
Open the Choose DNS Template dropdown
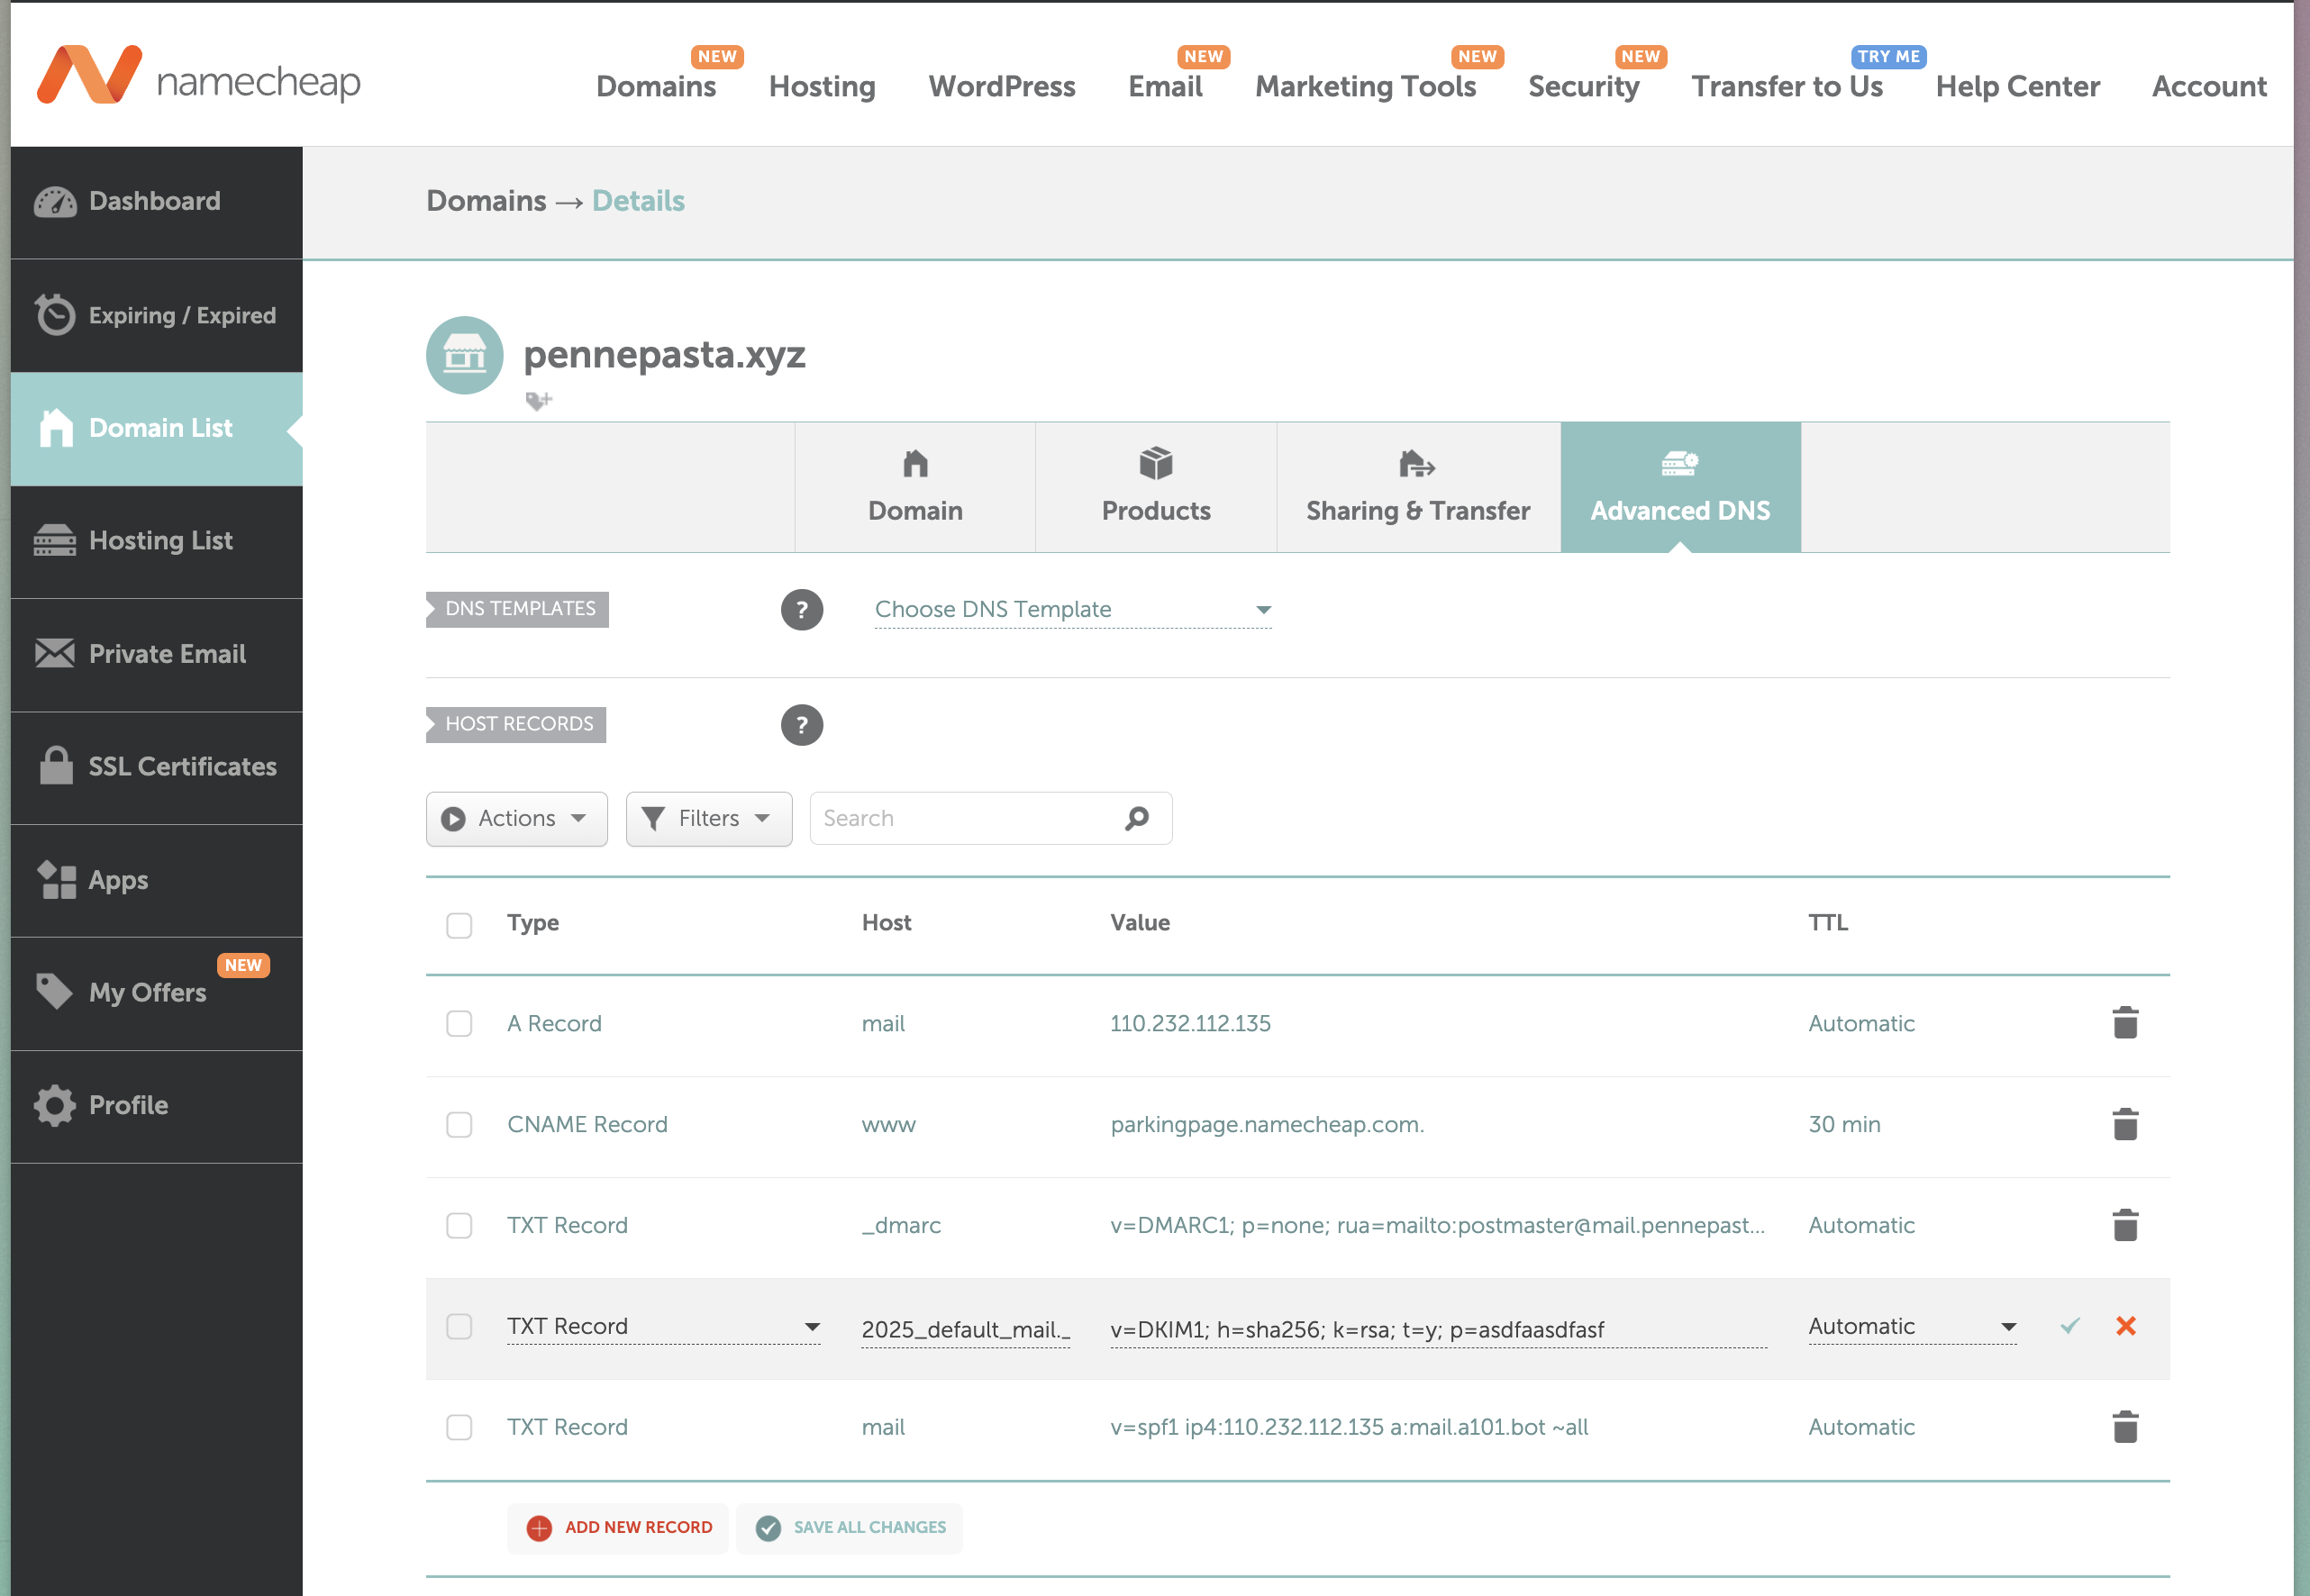[x=1073, y=610]
